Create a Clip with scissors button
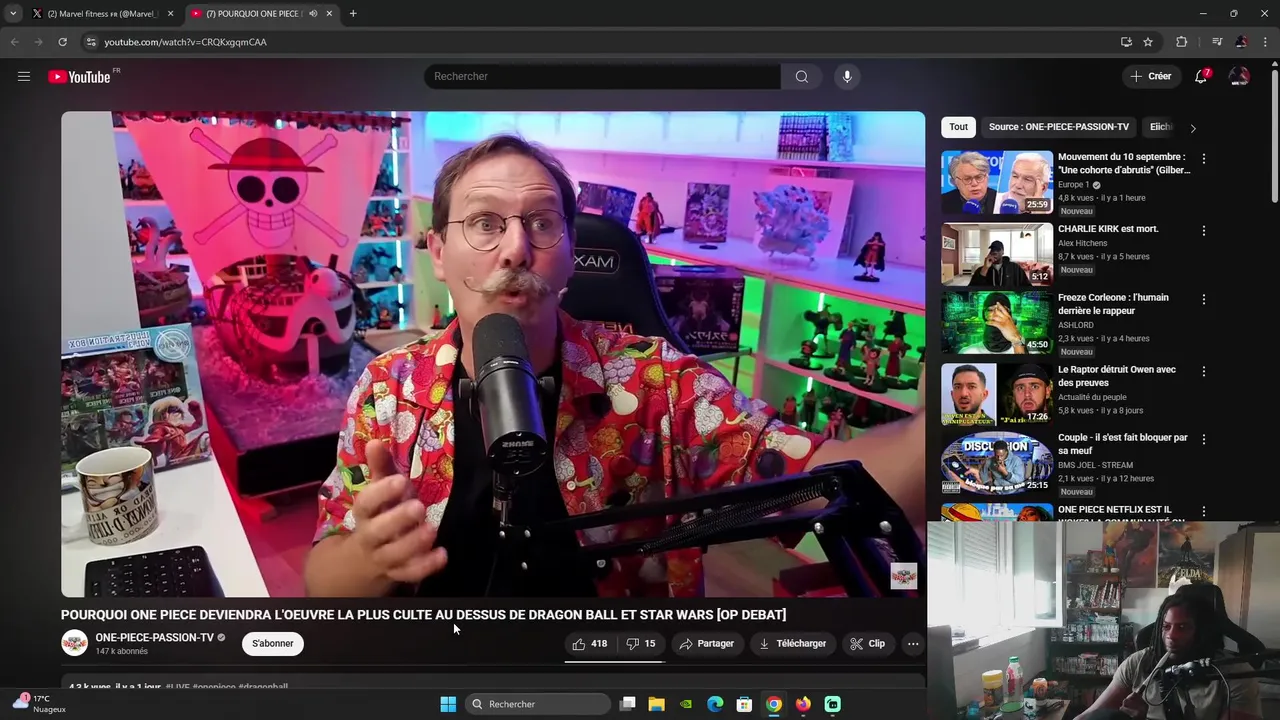This screenshot has width=1280, height=720. (x=867, y=644)
